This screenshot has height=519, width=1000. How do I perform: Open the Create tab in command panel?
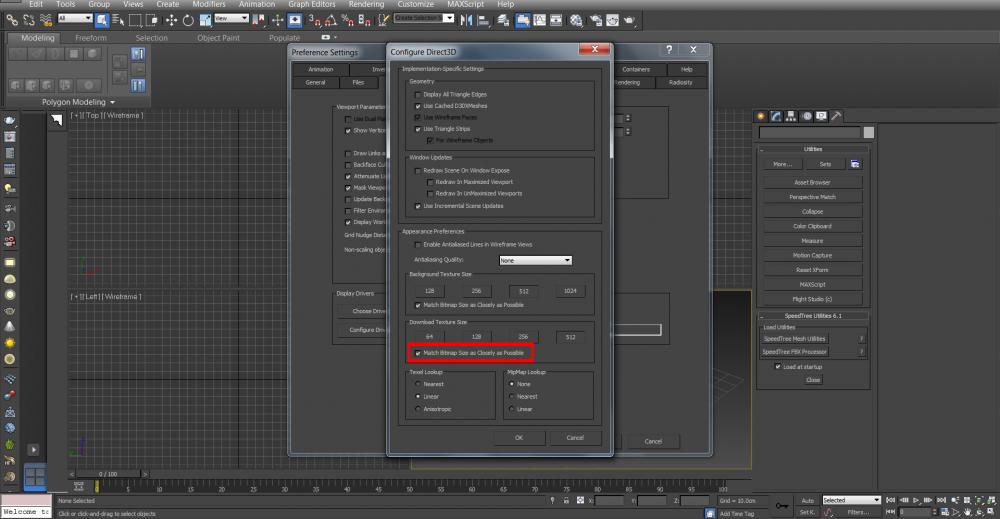click(761, 116)
